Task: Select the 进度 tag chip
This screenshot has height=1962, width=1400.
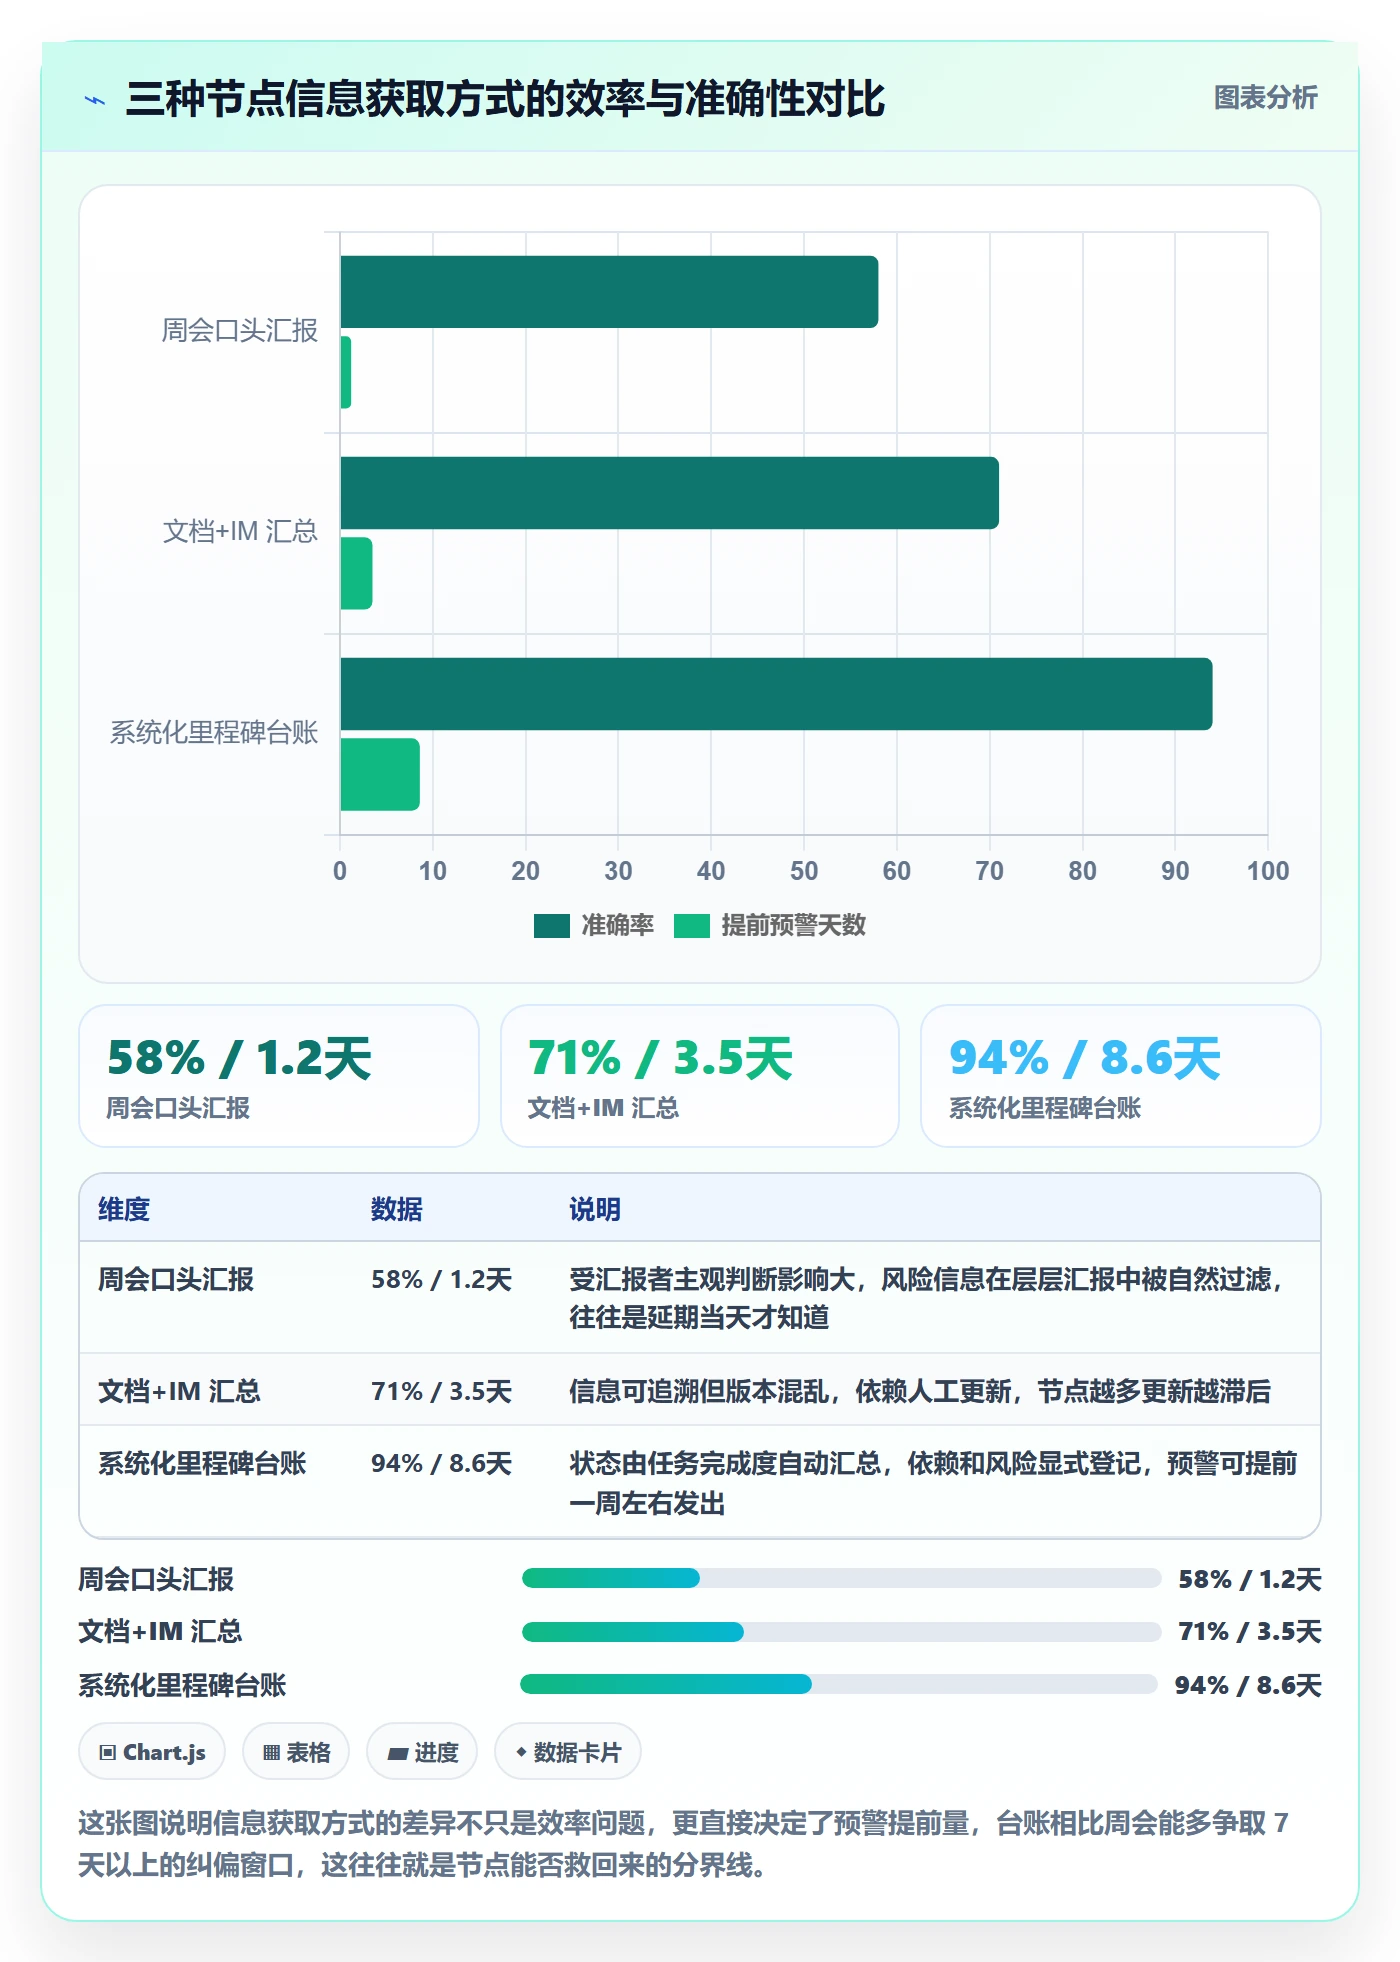Action: (422, 1752)
